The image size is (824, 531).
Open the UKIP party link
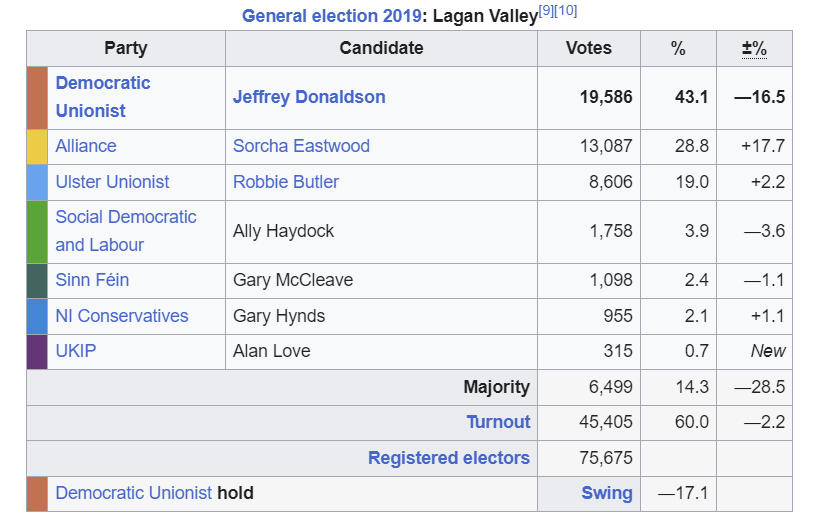click(x=76, y=351)
